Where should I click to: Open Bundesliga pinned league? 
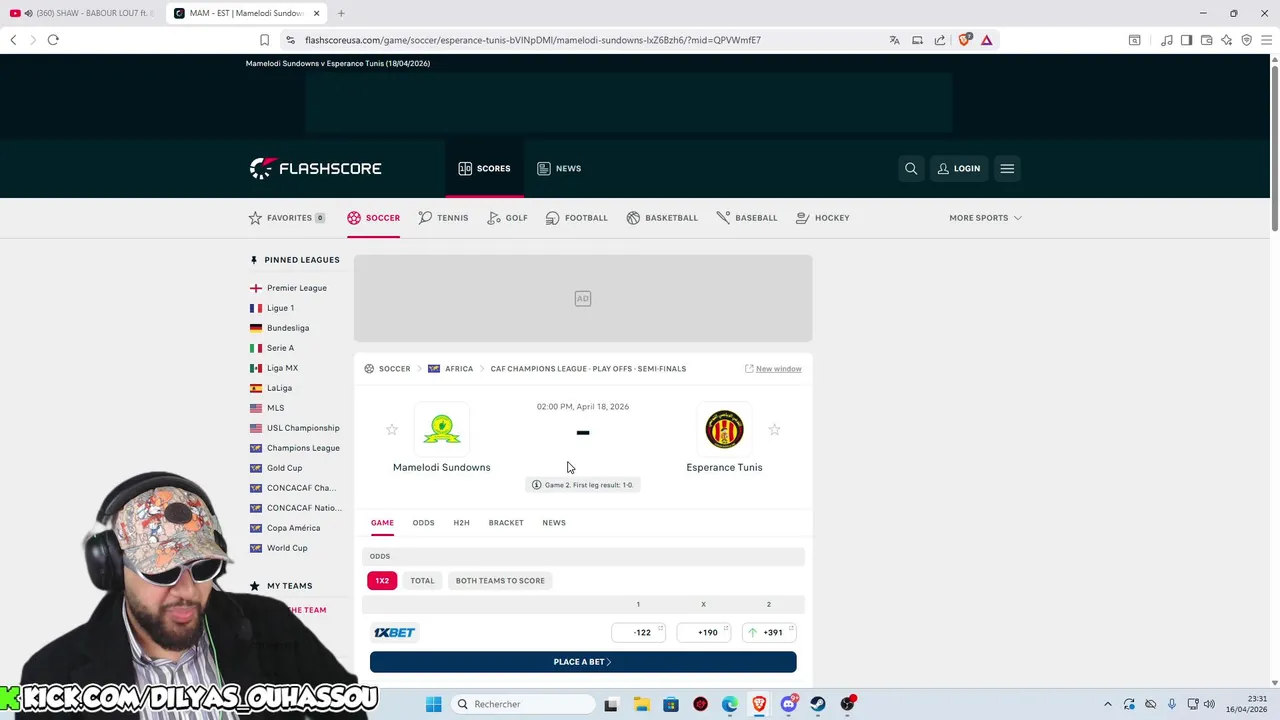(288, 328)
